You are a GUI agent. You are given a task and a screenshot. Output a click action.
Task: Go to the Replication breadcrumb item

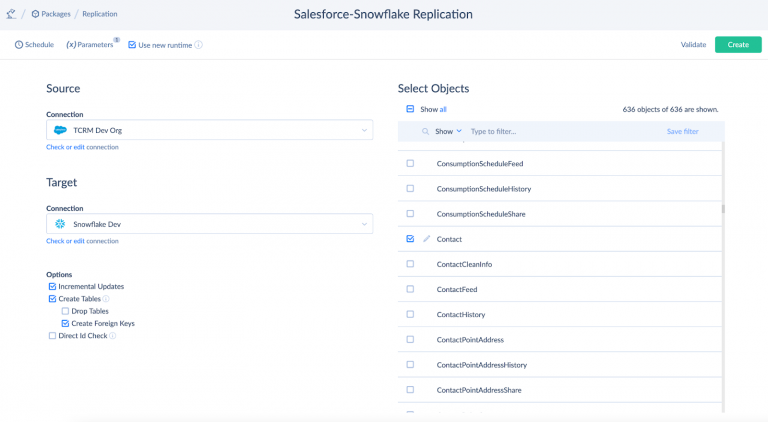coord(99,14)
